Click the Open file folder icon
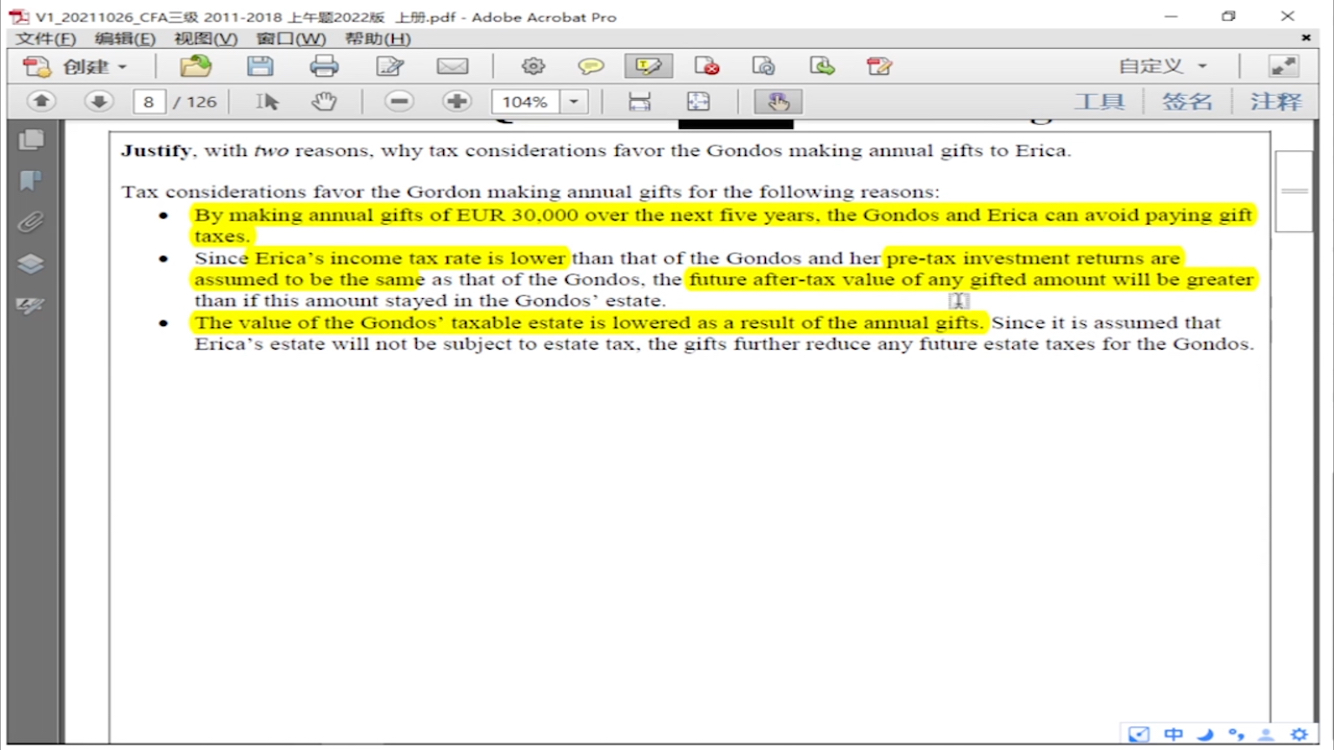The image size is (1334, 750). [x=195, y=67]
